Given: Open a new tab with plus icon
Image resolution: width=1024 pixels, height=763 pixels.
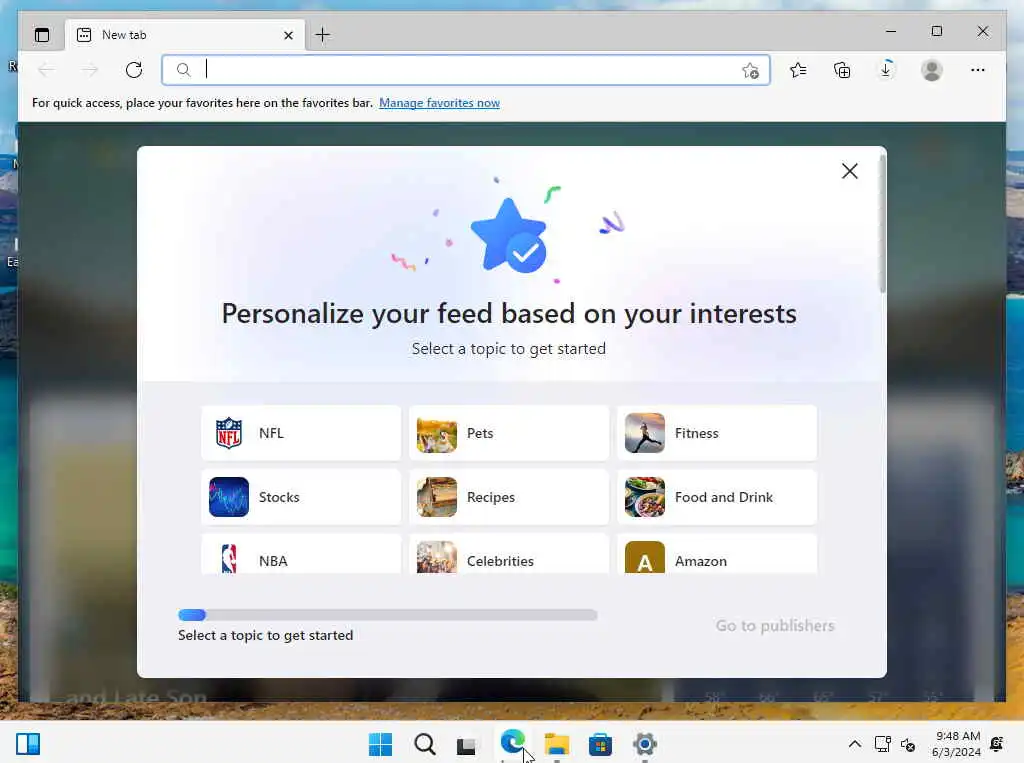Looking at the screenshot, I should pyautogui.click(x=323, y=35).
